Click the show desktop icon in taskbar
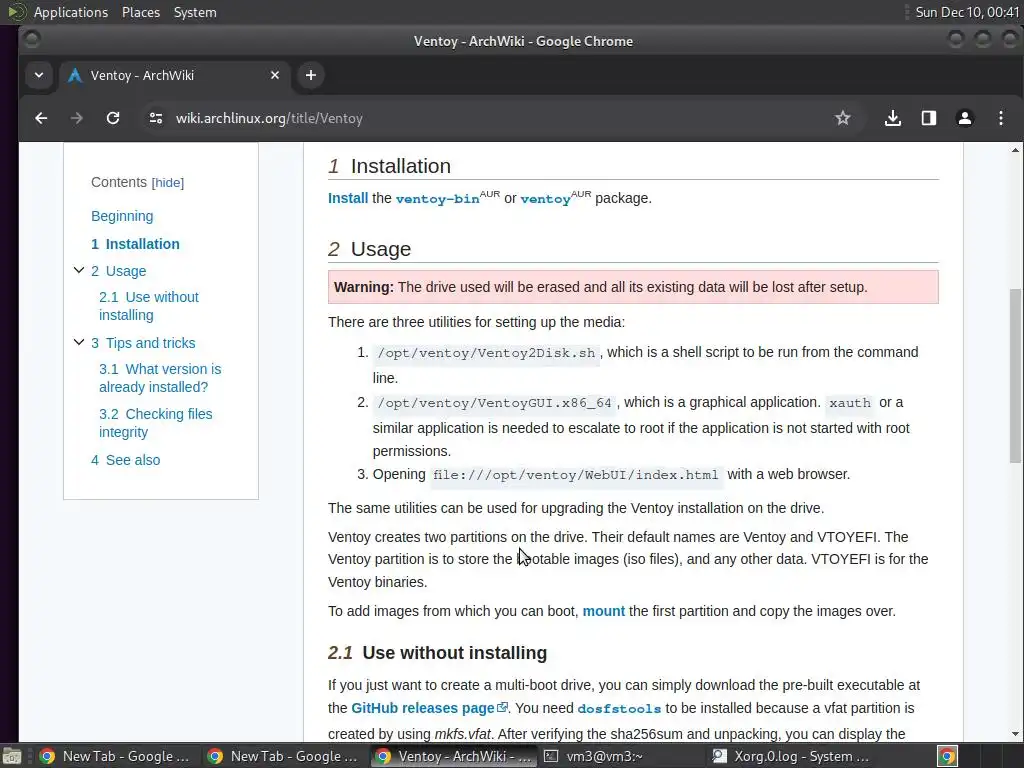Image resolution: width=1024 pixels, height=768 pixels. (x=12, y=756)
